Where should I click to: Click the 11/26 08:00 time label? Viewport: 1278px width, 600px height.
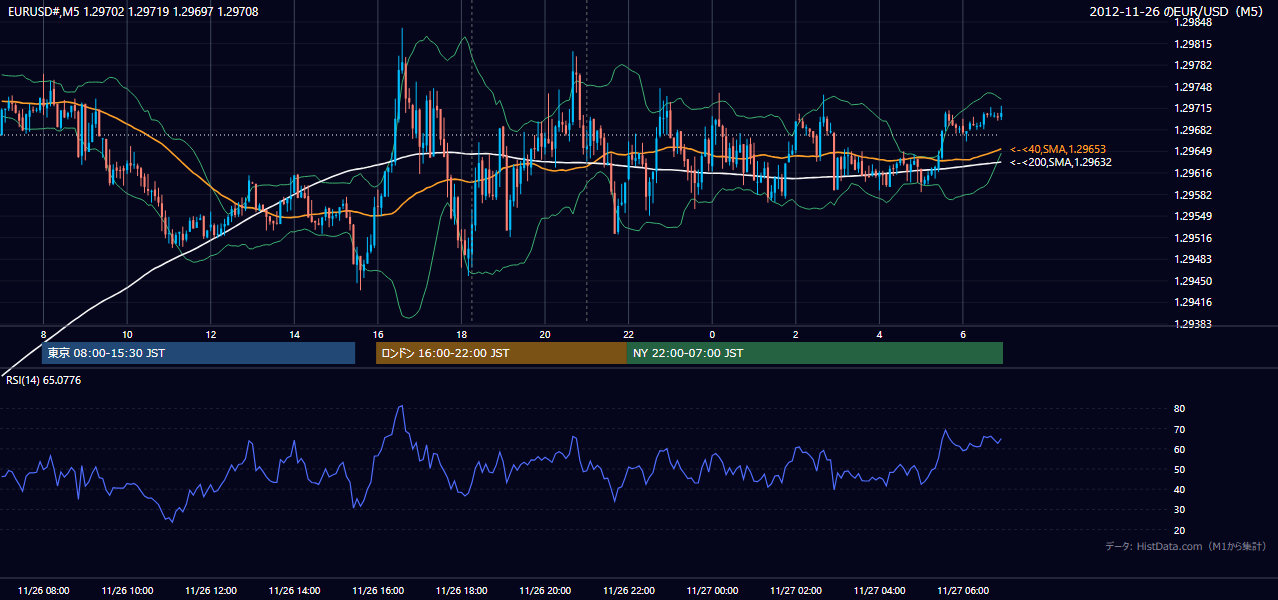(43, 590)
